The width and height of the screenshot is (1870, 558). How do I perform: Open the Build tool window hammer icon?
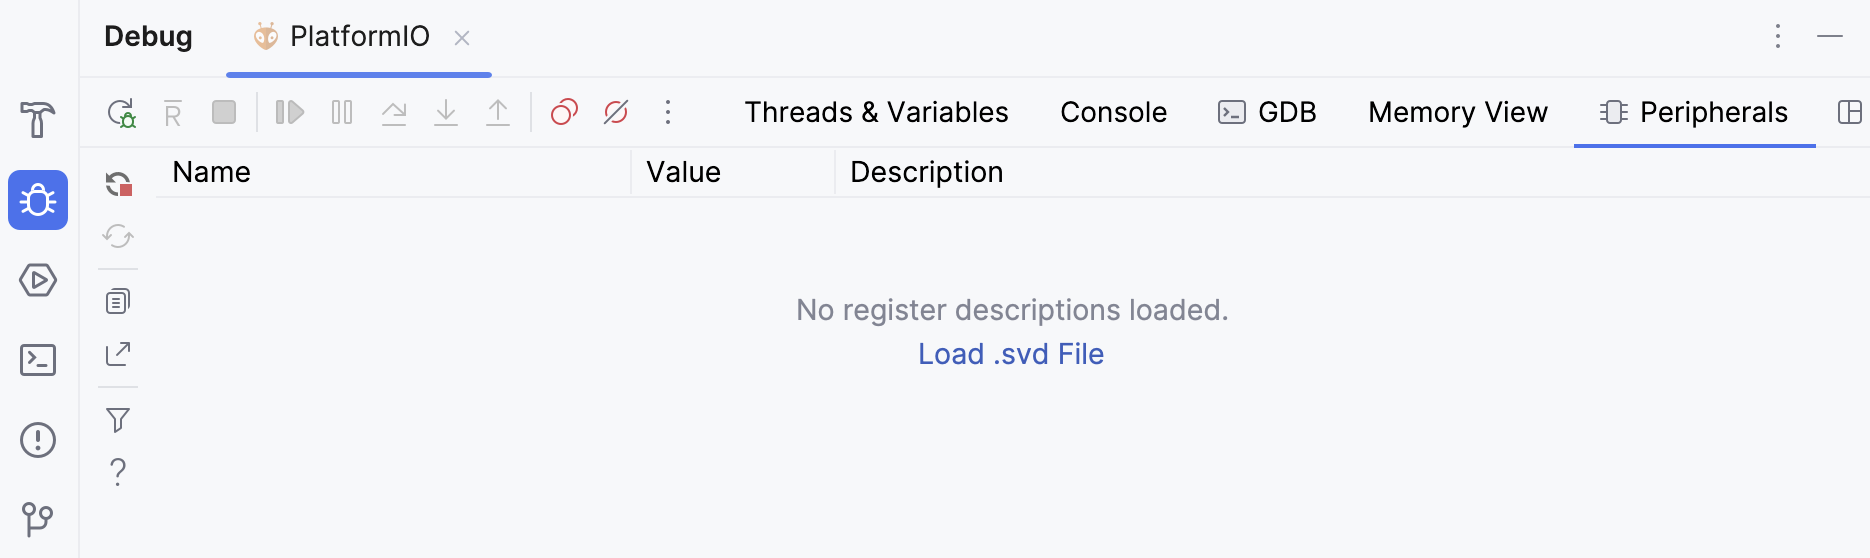[38, 120]
